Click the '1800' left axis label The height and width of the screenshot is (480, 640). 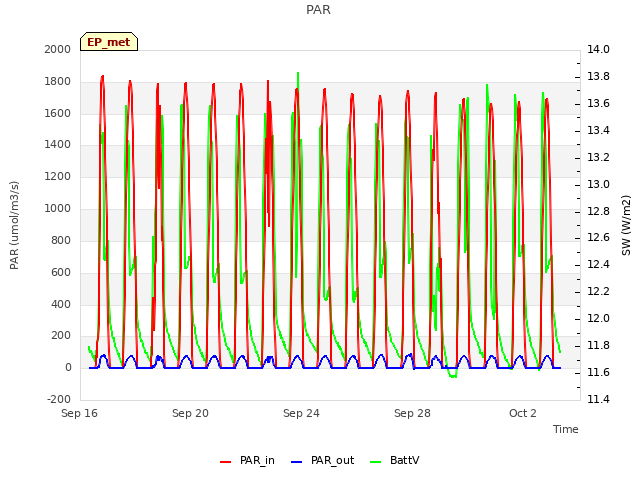tap(58, 81)
